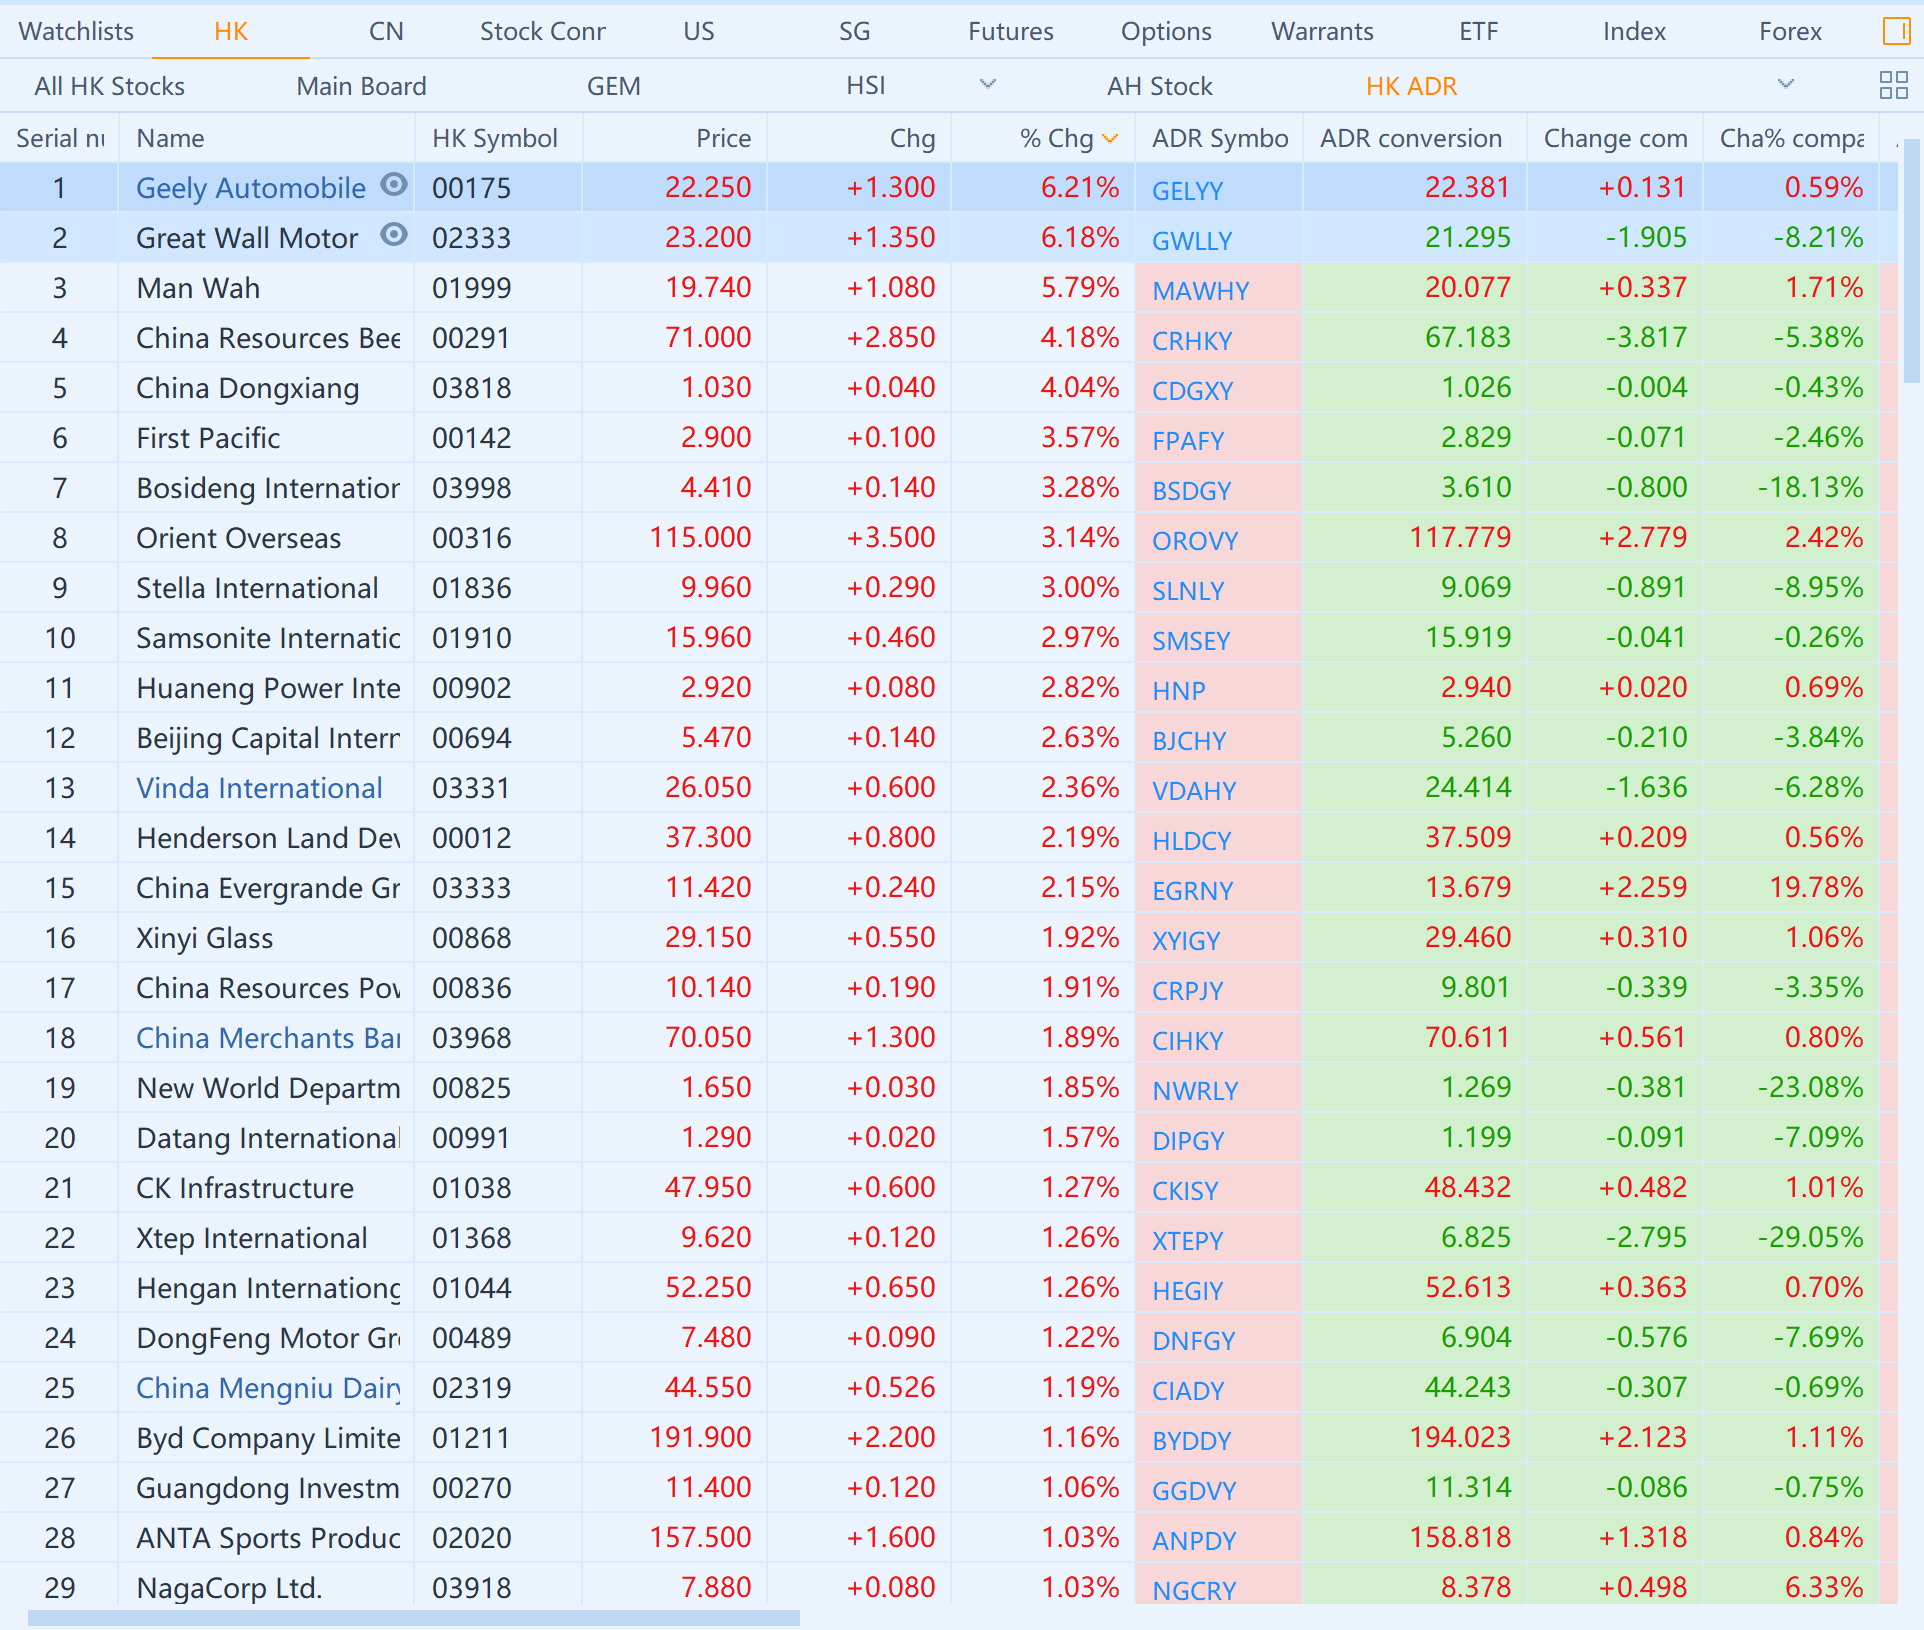1924x1630 pixels.
Task: Open AH Stock sub-tab
Action: click(1159, 86)
